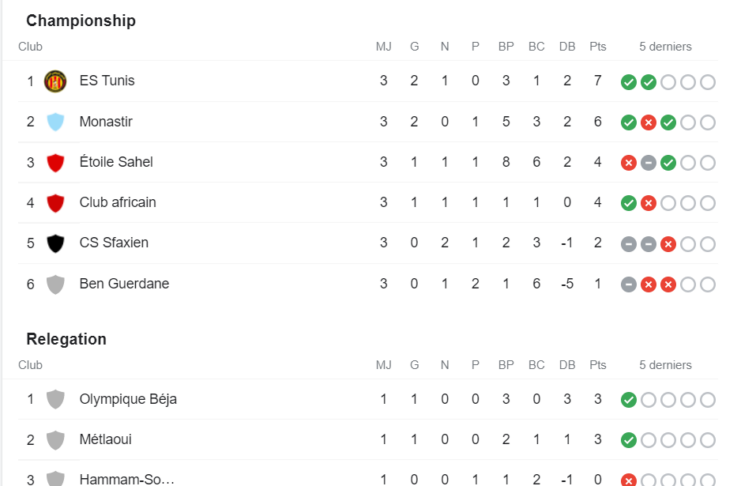Viewport: 741px width, 486px height.
Task: Click Ben Guerdane's gray shield icon
Action: pyautogui.click(x=55, y=284)
